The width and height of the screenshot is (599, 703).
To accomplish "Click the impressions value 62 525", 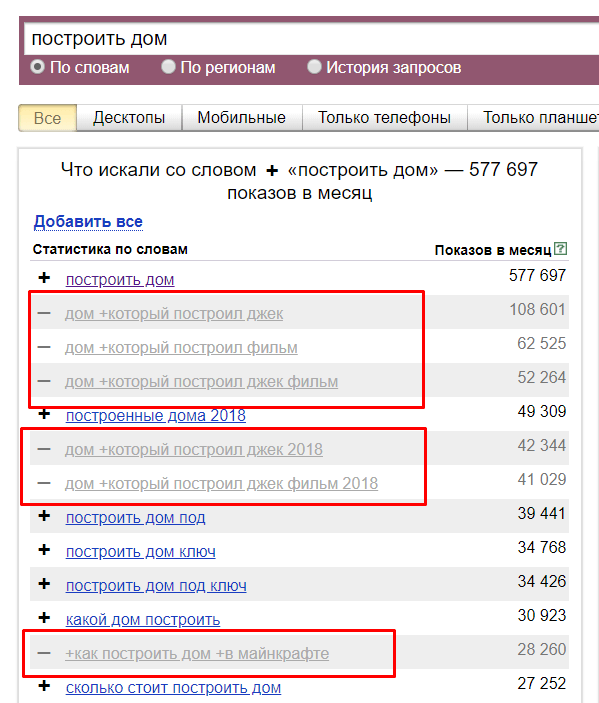I will tap(541, 343).
